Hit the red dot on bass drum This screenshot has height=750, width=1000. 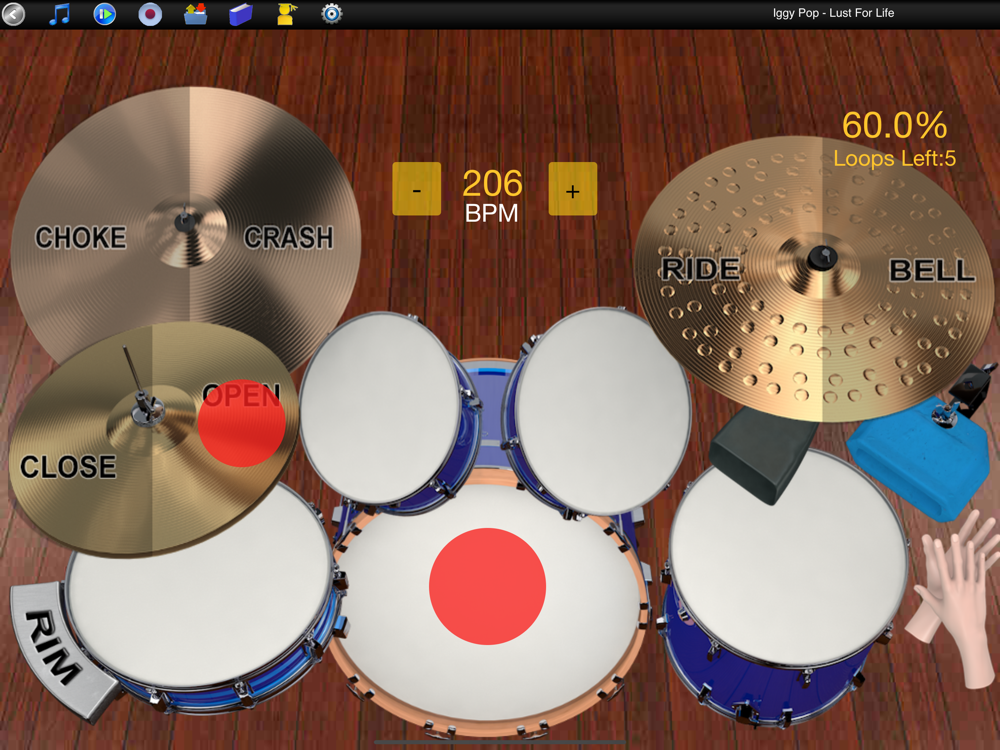[x=487, y=586]
